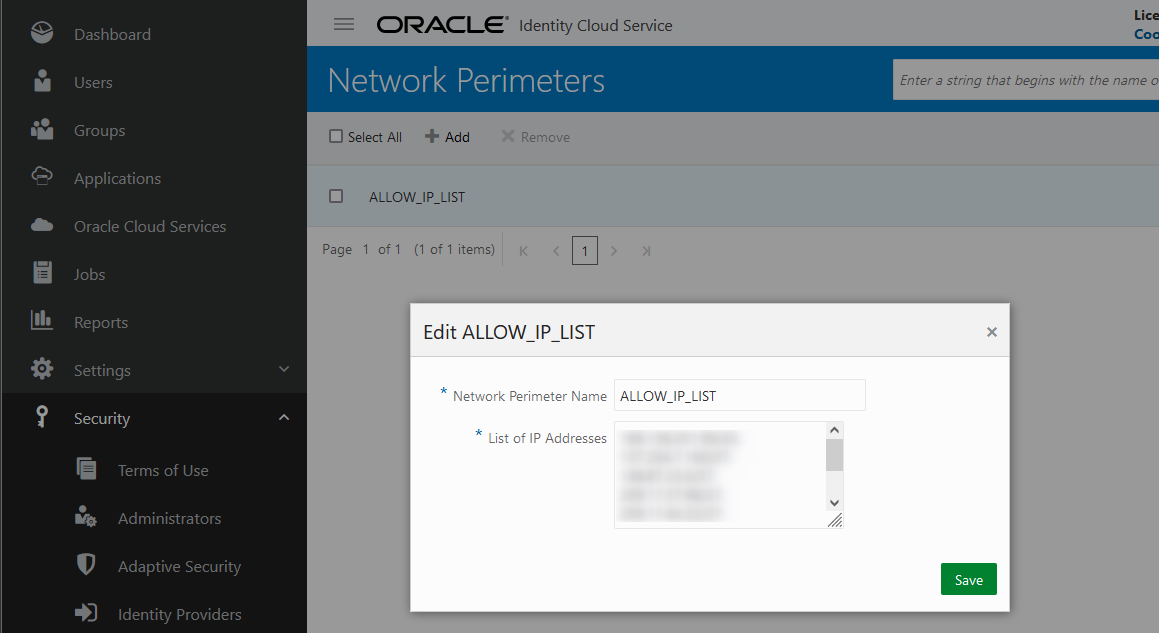
Task: Click the page number 1 box
Action: [x=585, y=251]
